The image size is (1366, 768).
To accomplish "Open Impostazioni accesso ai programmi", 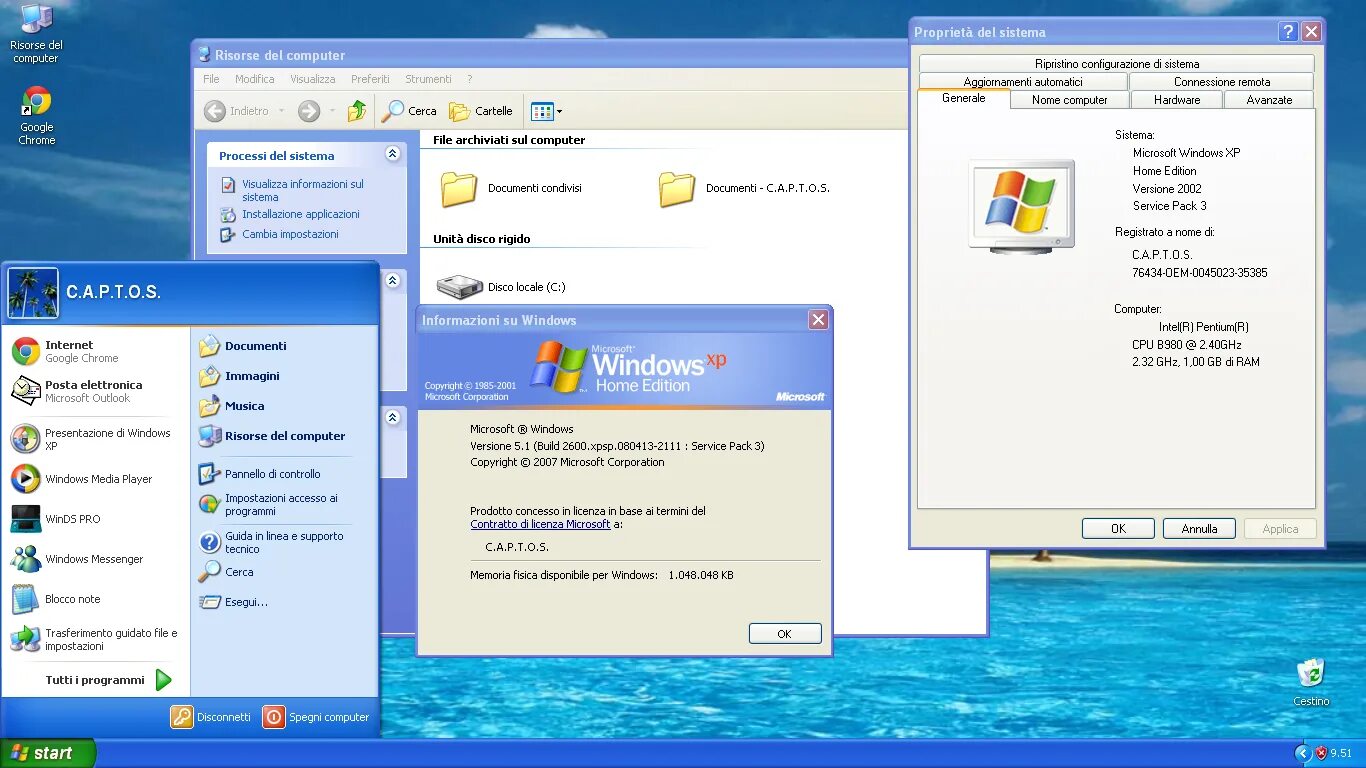I will (x=275, y=504).
